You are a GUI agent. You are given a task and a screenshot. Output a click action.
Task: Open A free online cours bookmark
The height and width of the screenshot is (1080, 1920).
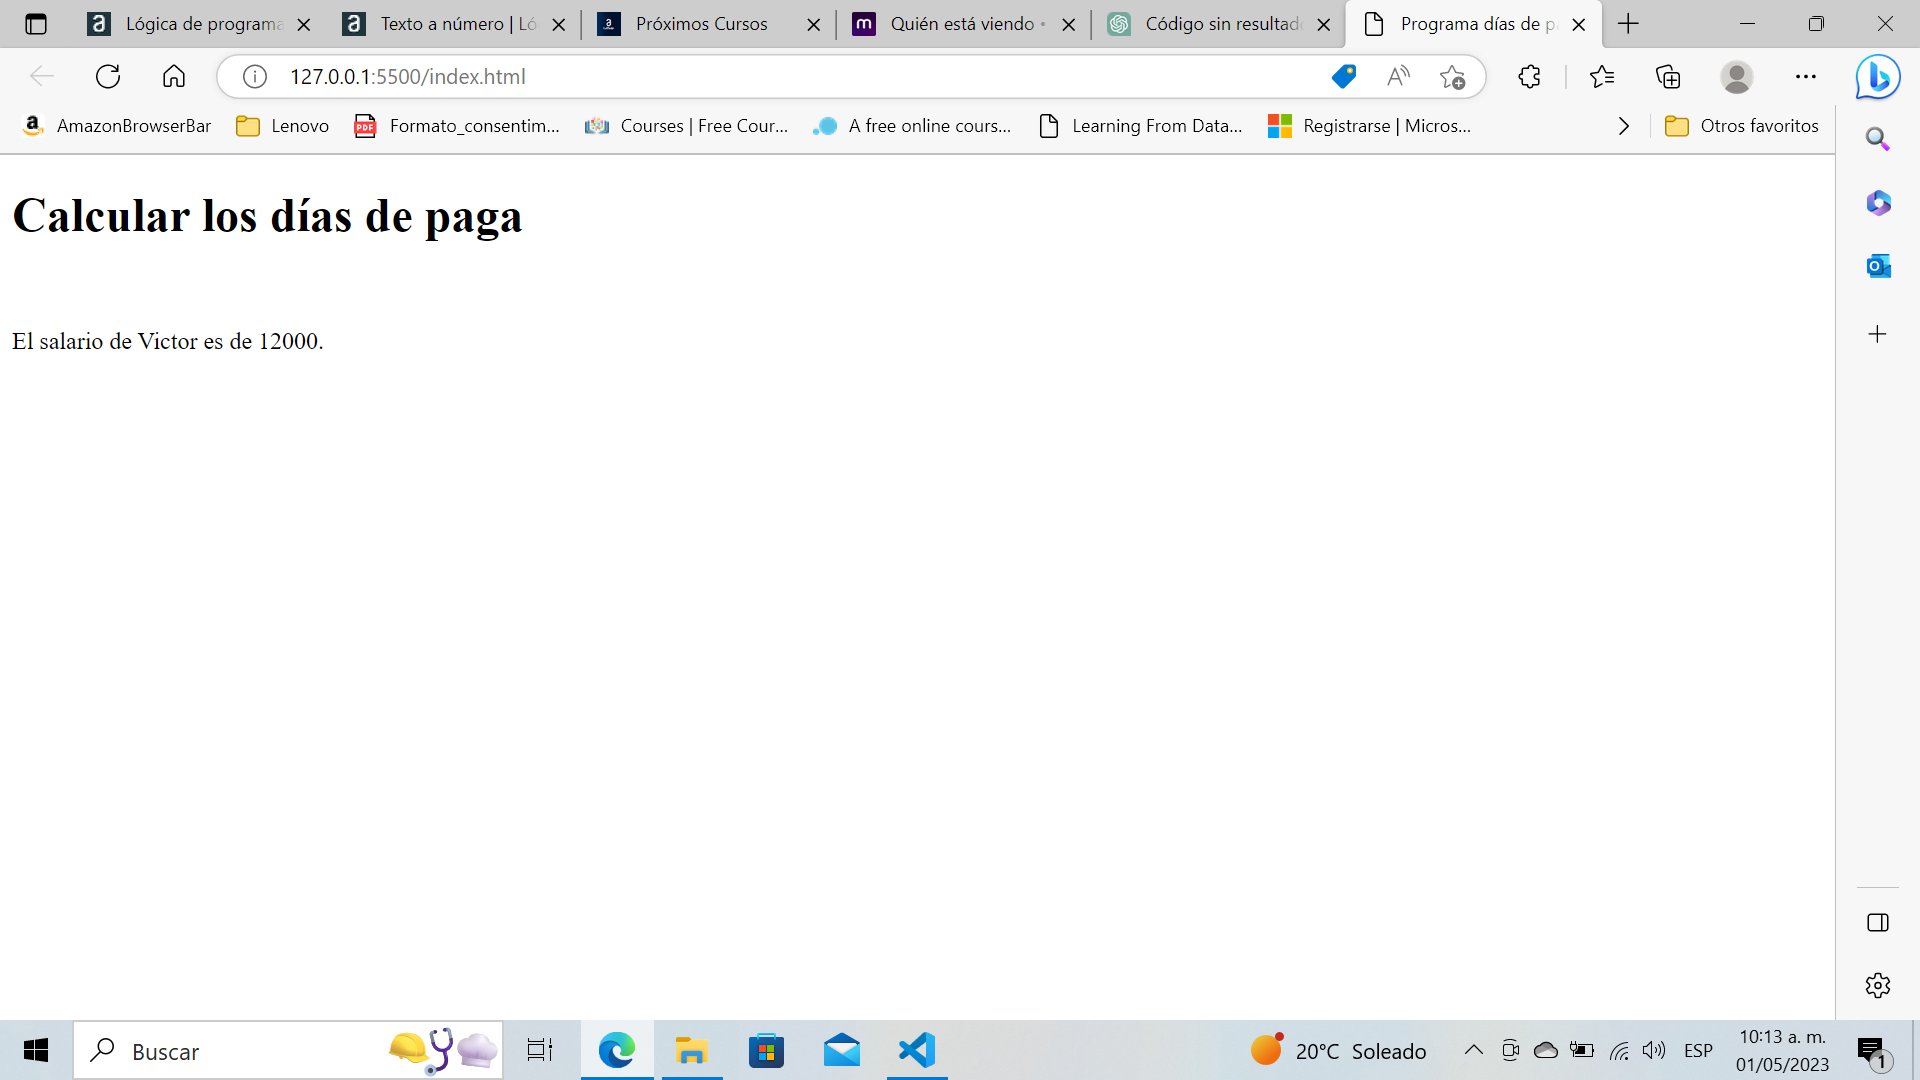pos(912,126)
